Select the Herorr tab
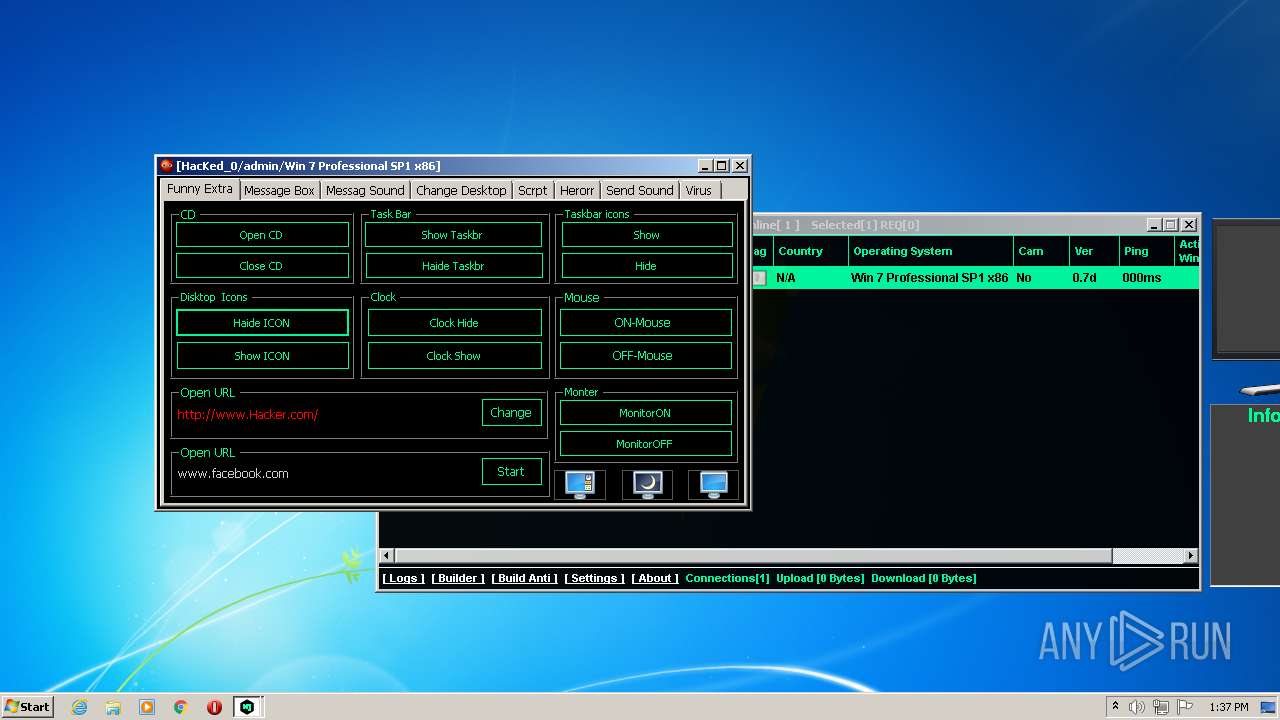 (577, 190)
